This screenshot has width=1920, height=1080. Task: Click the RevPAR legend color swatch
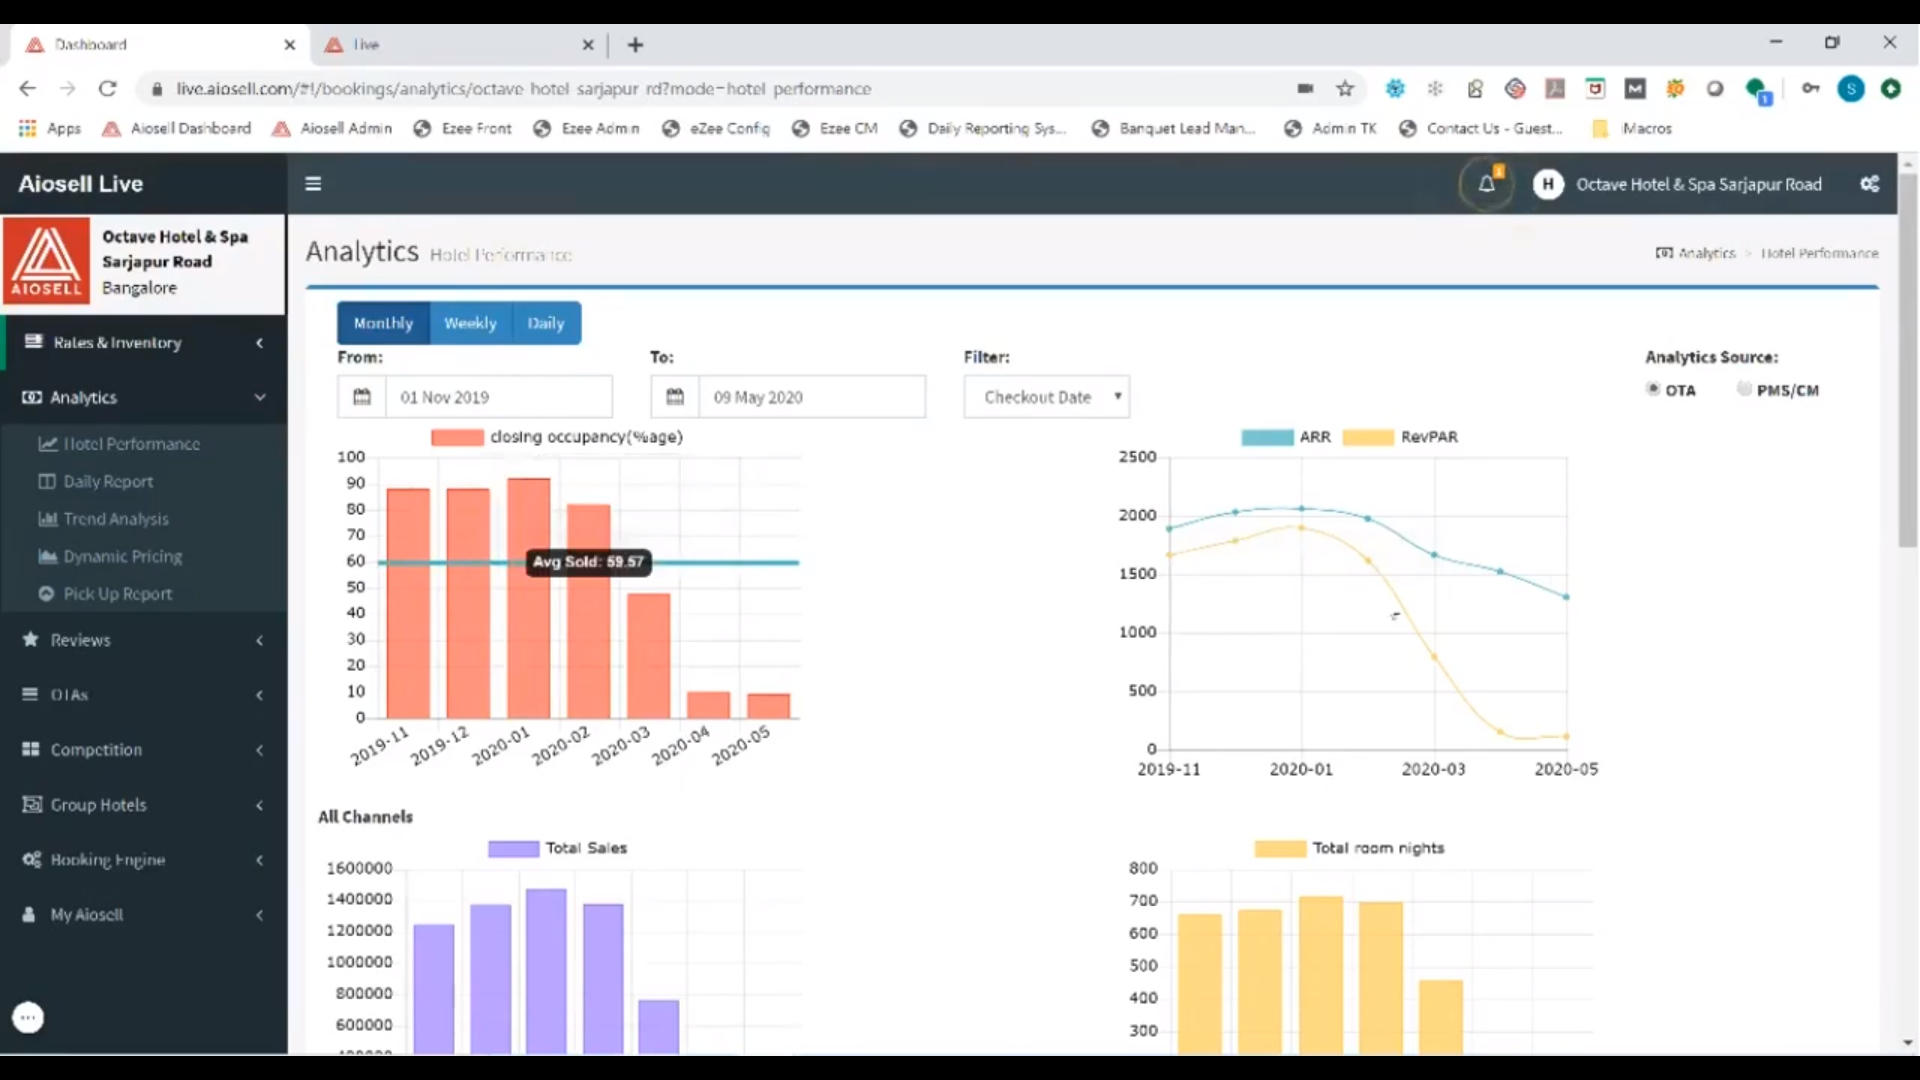tap(1367, 437)
